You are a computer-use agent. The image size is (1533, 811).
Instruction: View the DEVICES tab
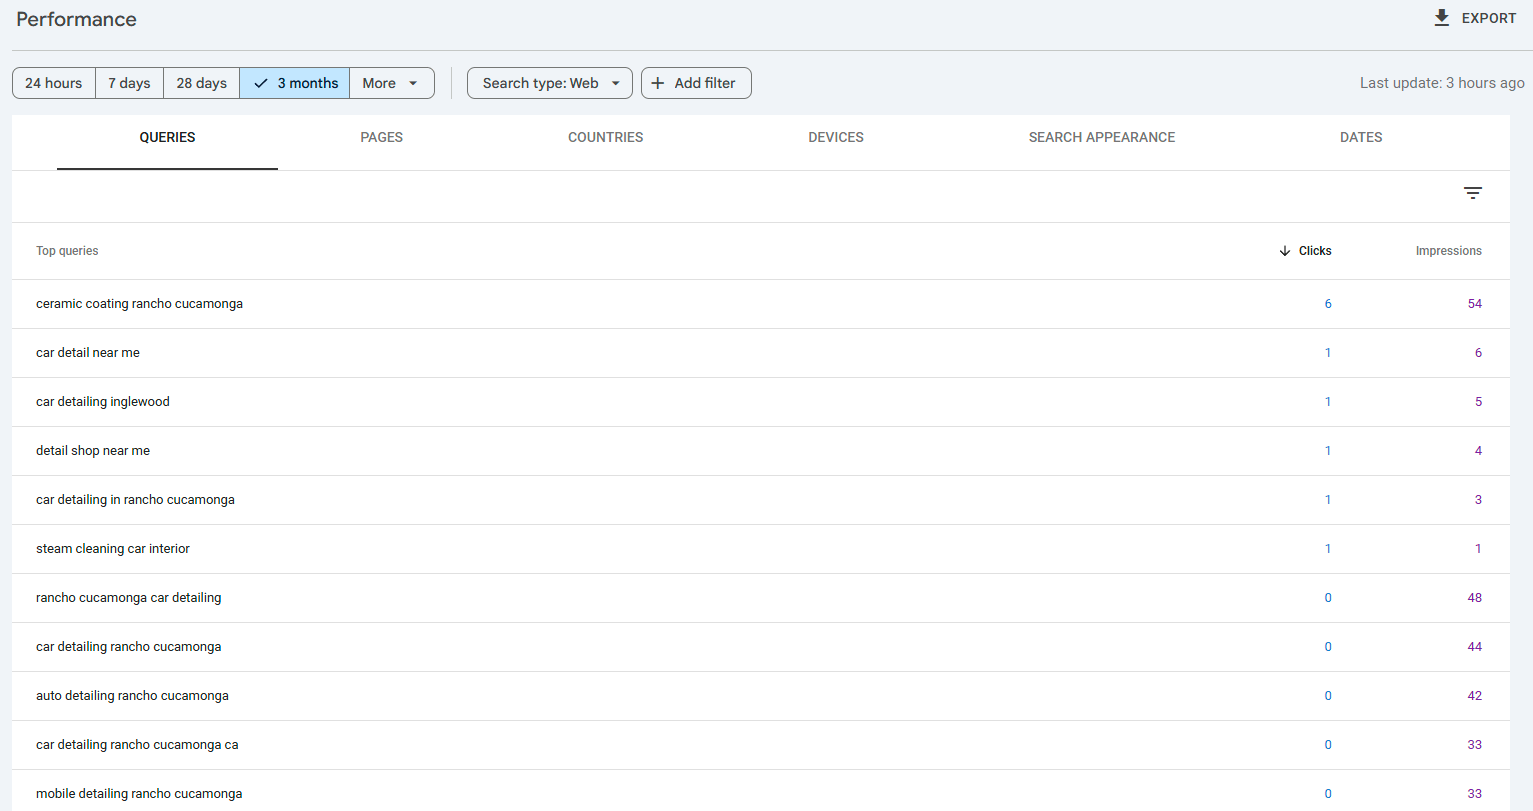pyautogui.click(x=836, y=137)
